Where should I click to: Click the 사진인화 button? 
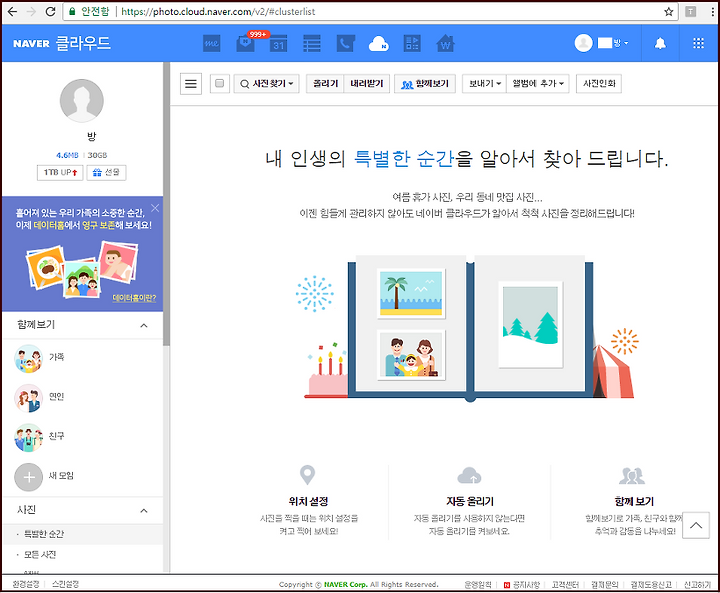pos(599,84)
